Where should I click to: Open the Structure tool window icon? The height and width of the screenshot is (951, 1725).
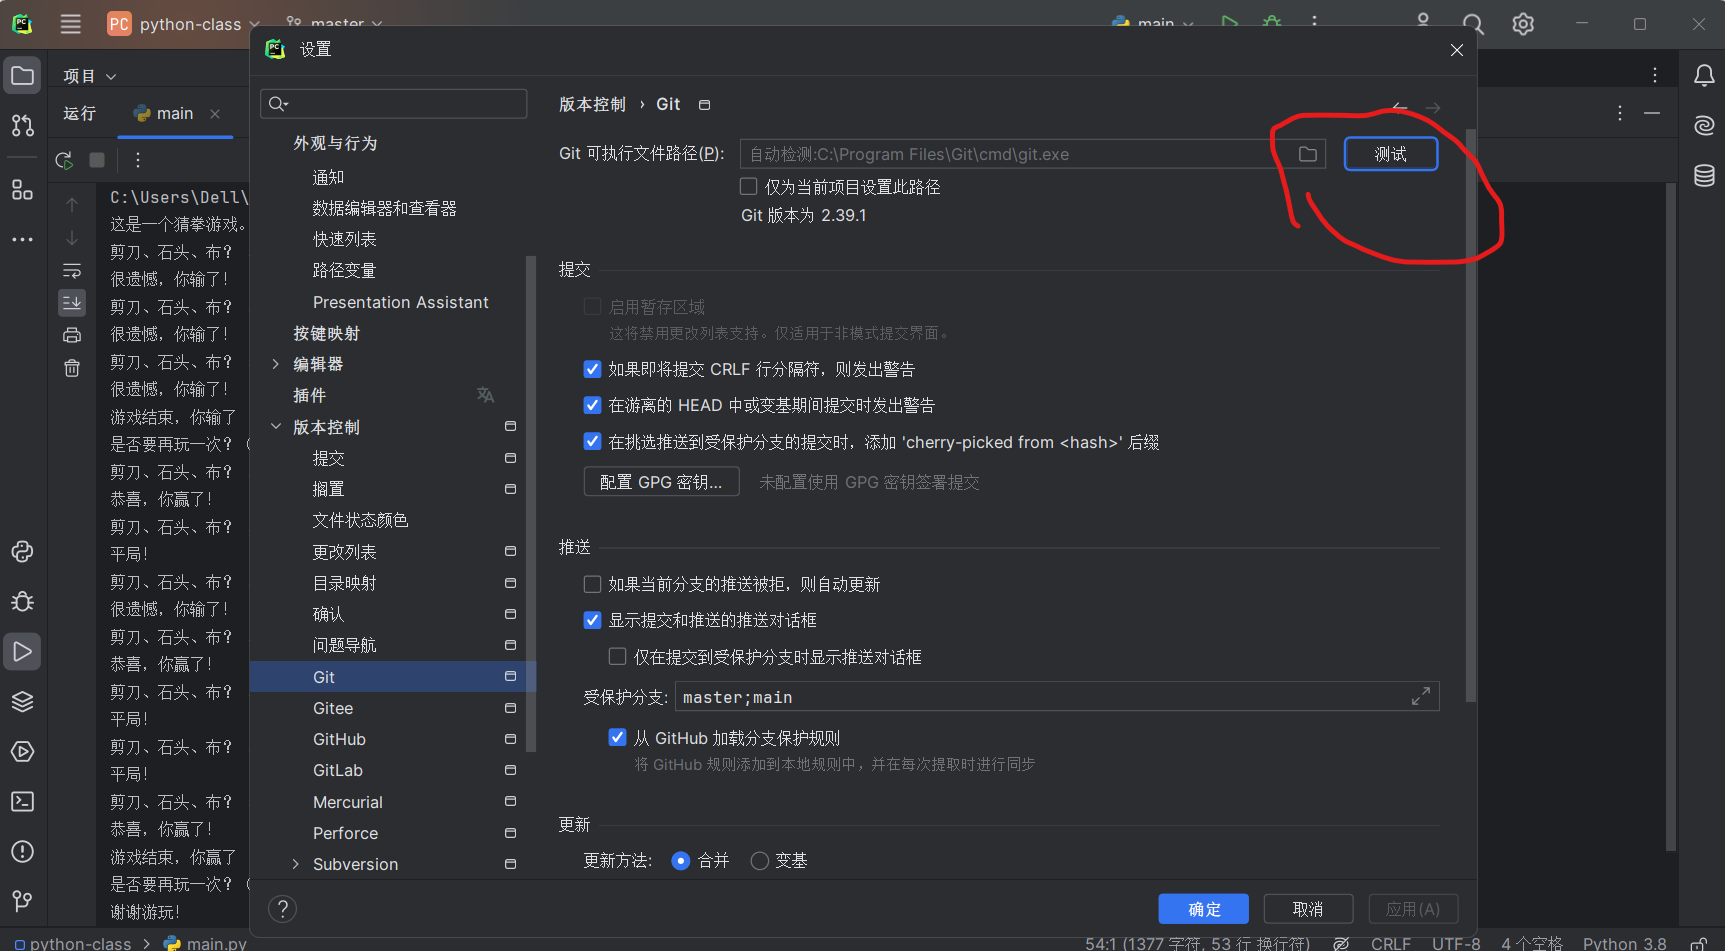click(x=22, y=190)
